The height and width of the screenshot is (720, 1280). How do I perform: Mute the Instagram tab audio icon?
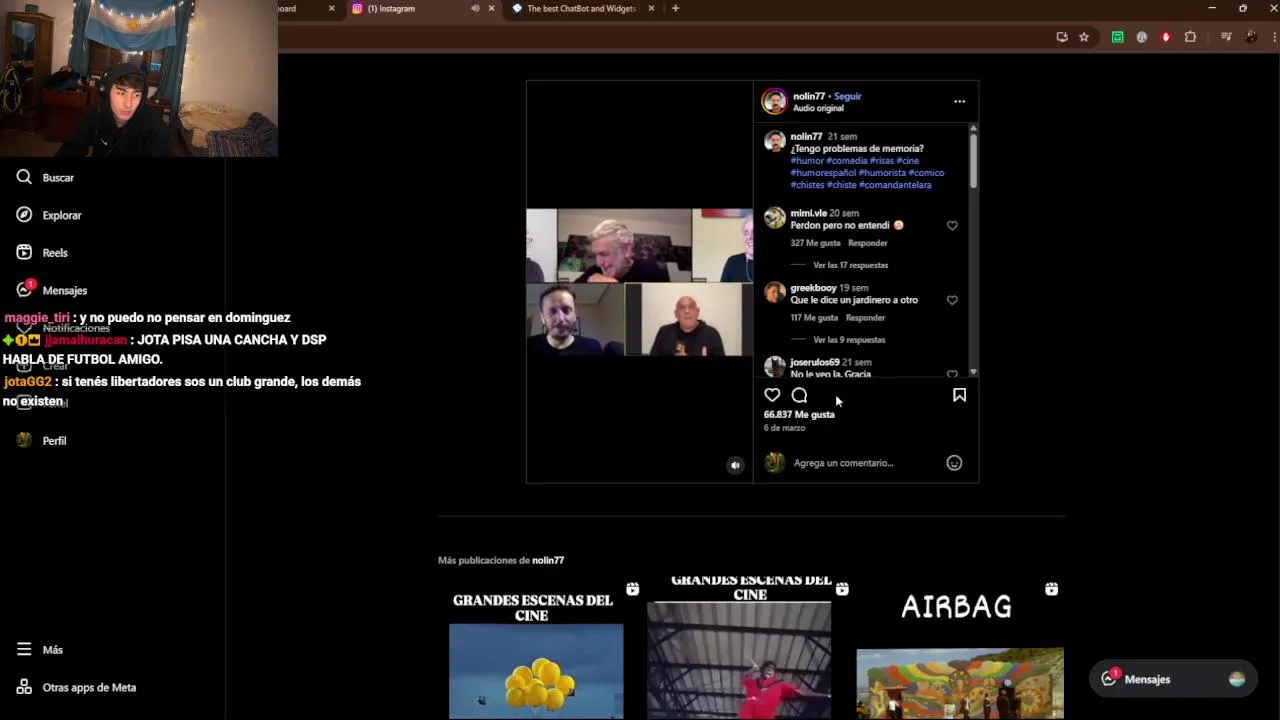475,8
